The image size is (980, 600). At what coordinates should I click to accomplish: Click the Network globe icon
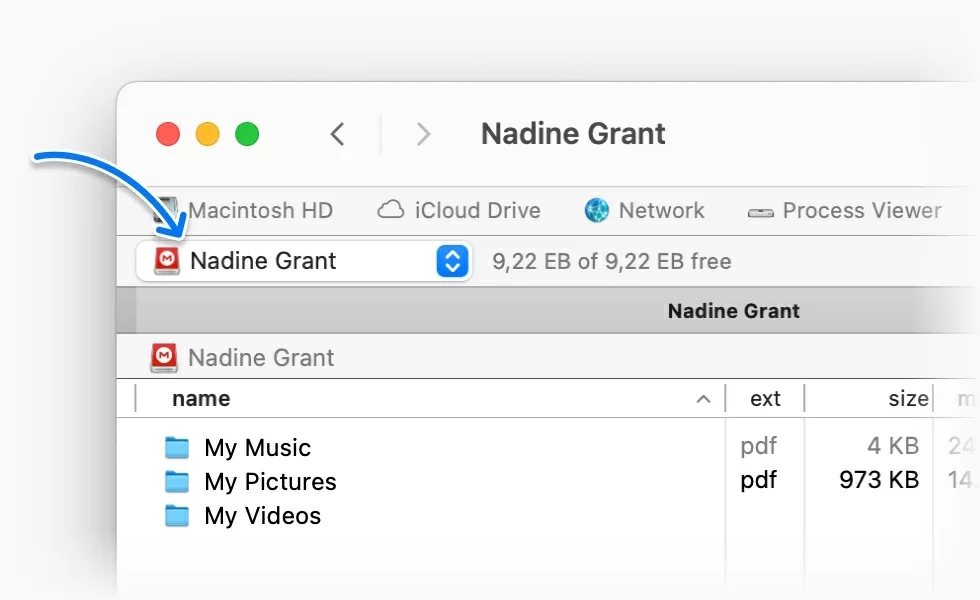(597, 211)
